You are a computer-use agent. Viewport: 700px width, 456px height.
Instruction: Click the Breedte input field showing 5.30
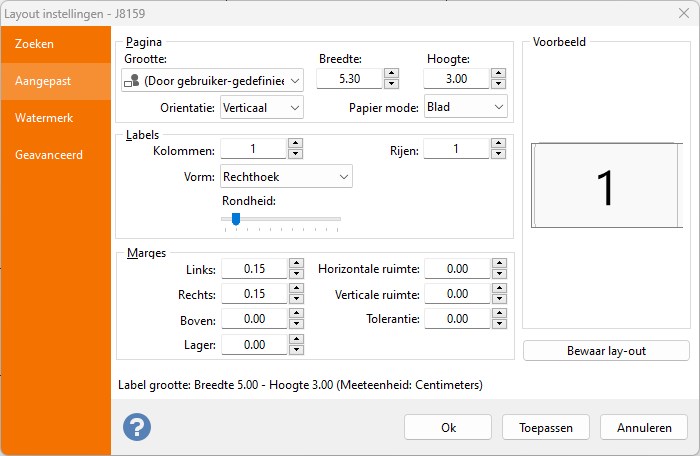(350, 79)
